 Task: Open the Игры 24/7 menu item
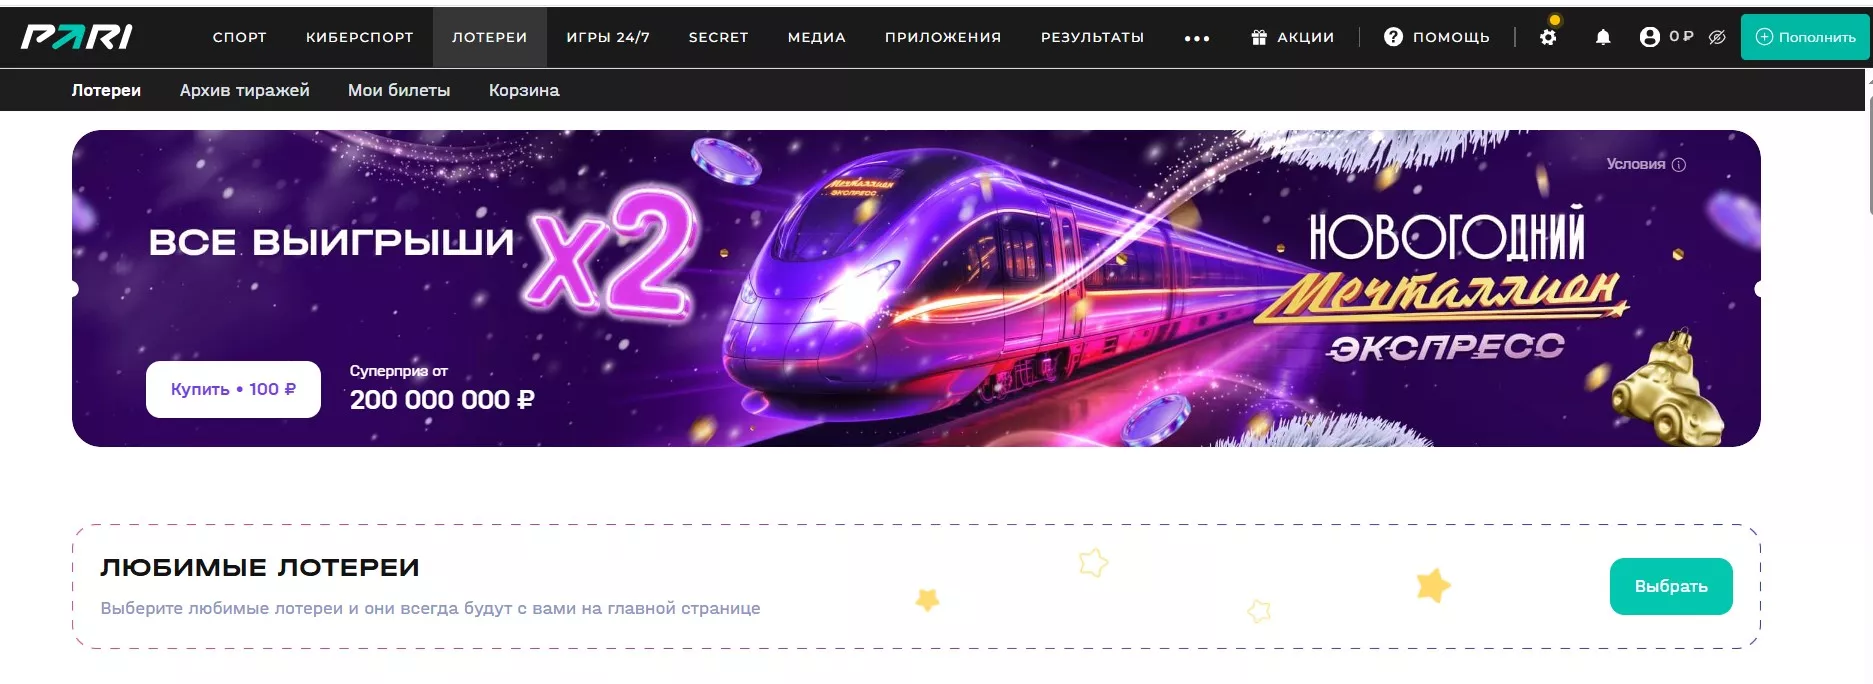coord(608,37)
